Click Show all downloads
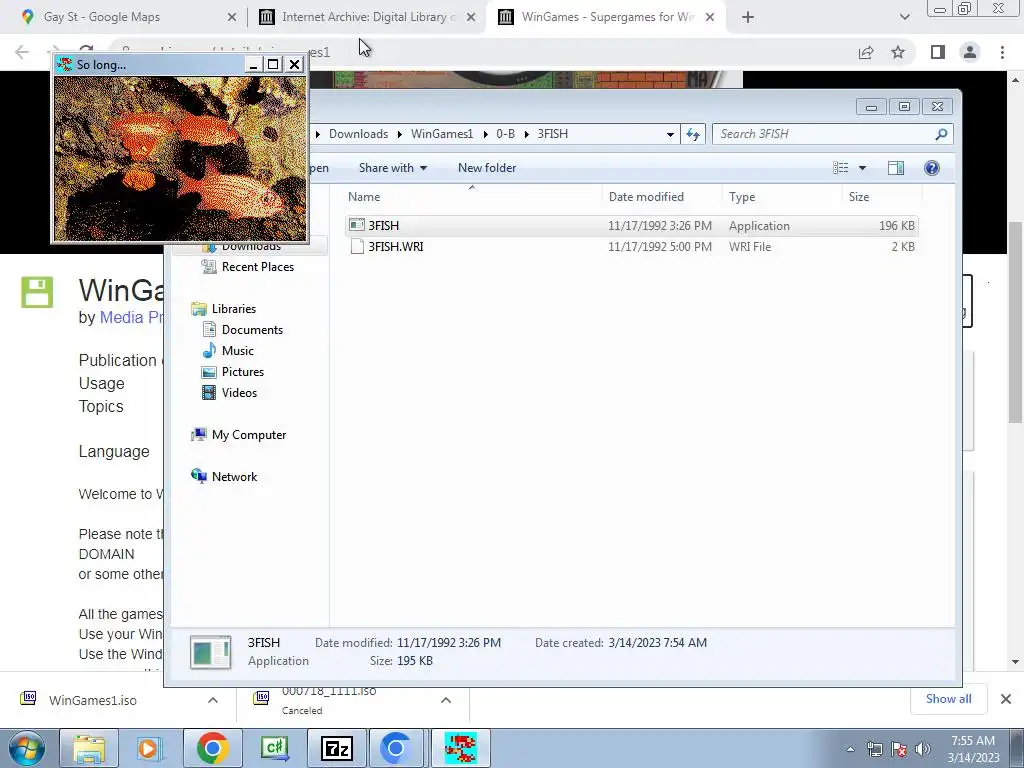Image resolution: width=1024 pixels, height=768 pixels. [948, 699]
